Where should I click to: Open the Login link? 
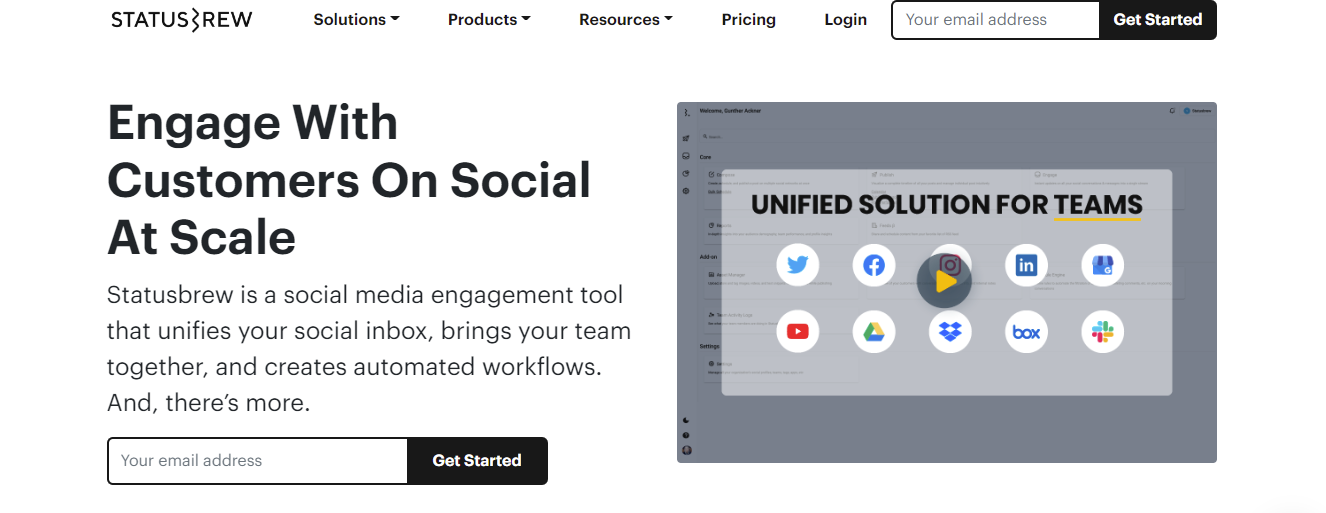click(845, 20)
